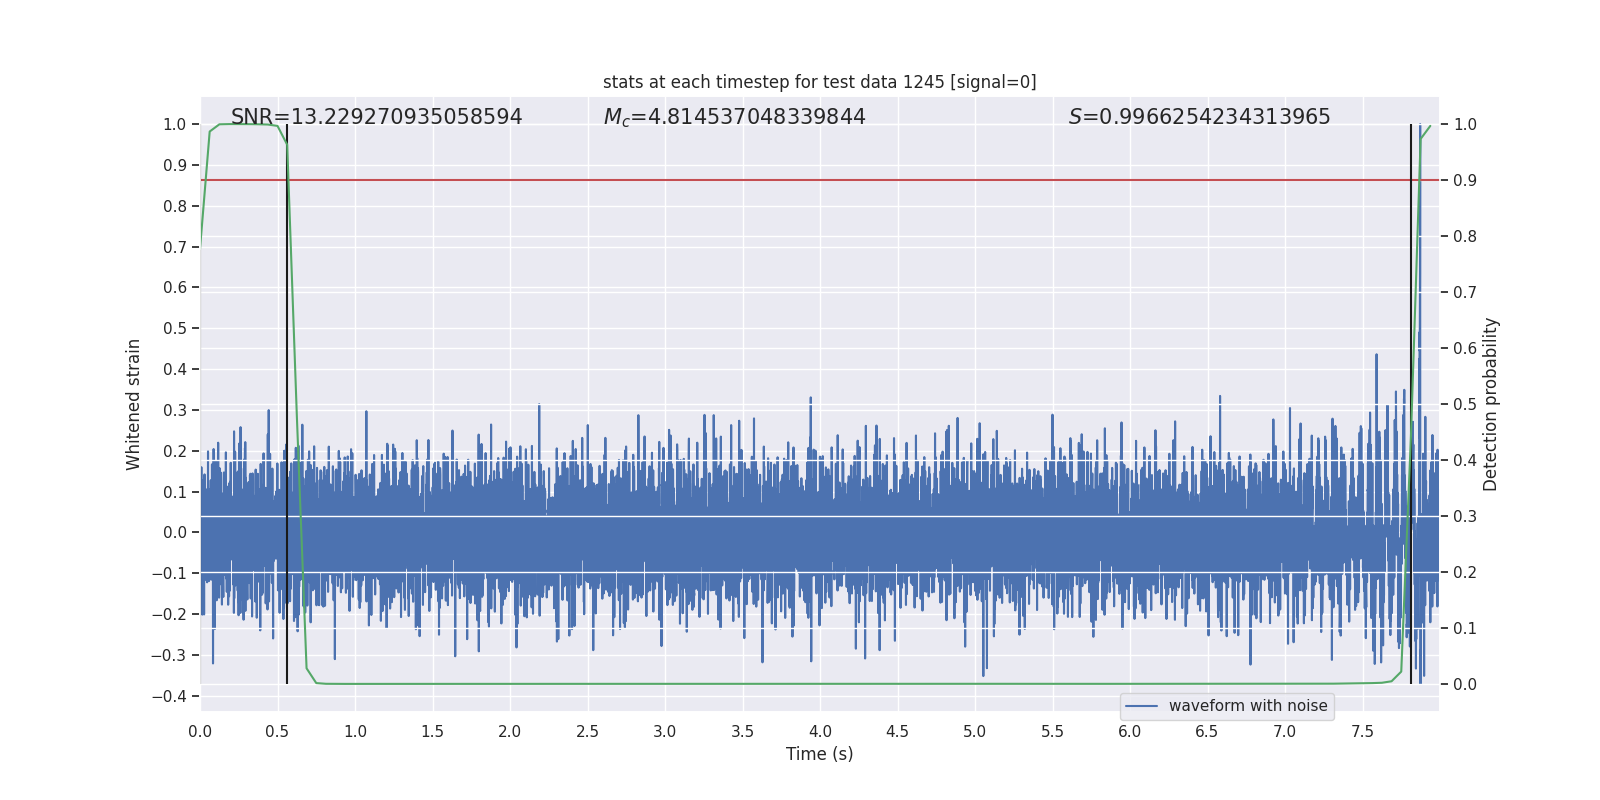Screen dimensions: 1600x800
Task: Click the "Detection probability" axis label
Action: tap(1491, 404)
